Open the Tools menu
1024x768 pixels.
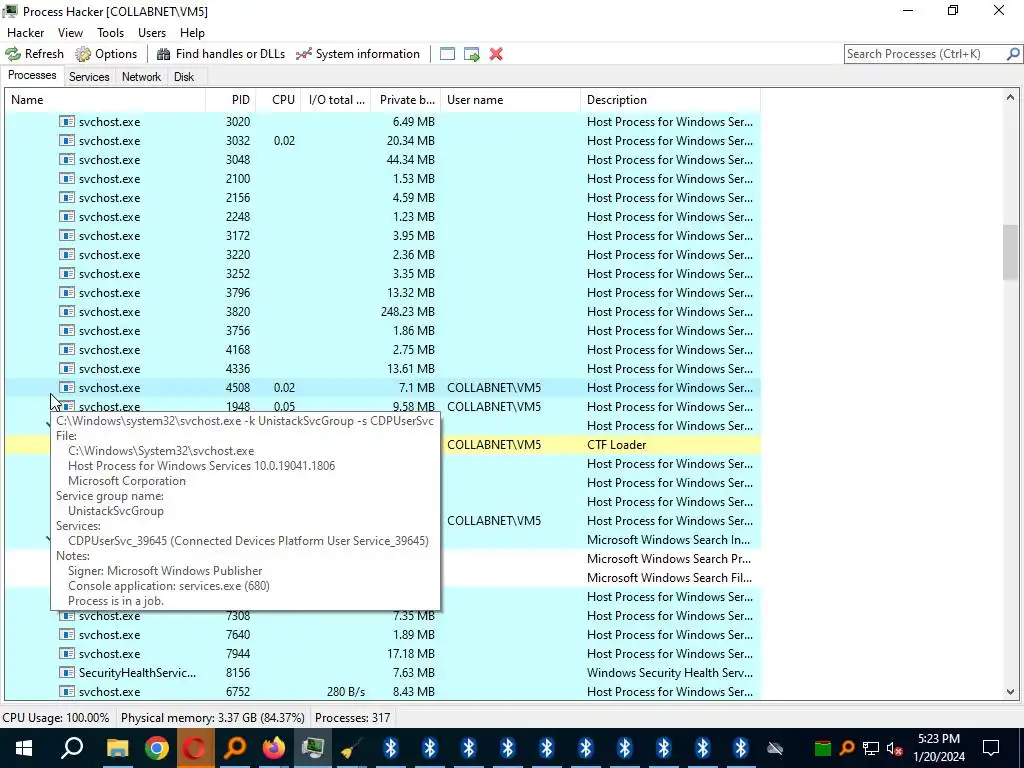(110, 33)
